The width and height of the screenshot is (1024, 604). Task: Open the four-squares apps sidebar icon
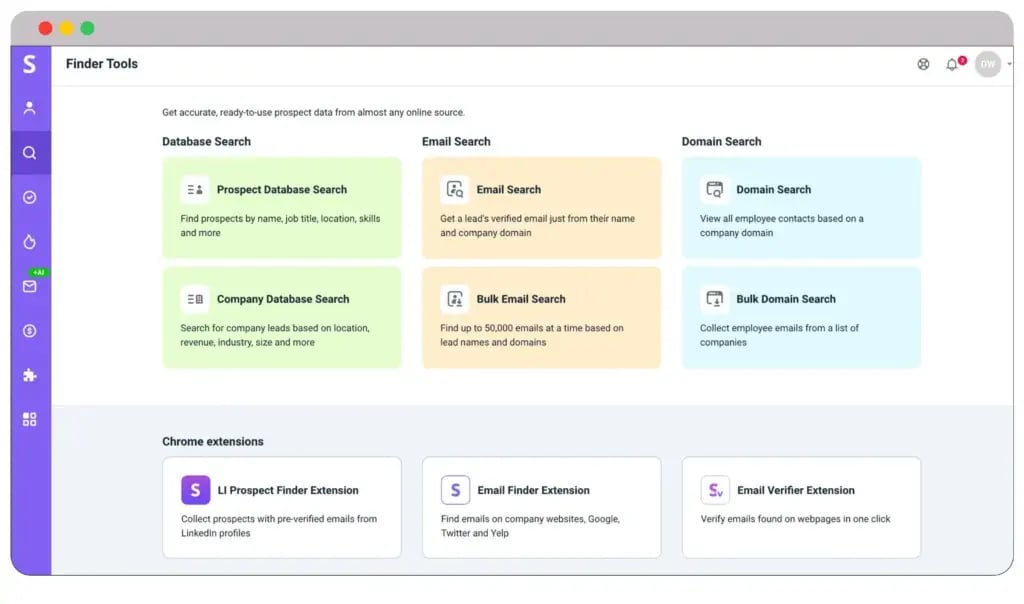pos(29,419)
